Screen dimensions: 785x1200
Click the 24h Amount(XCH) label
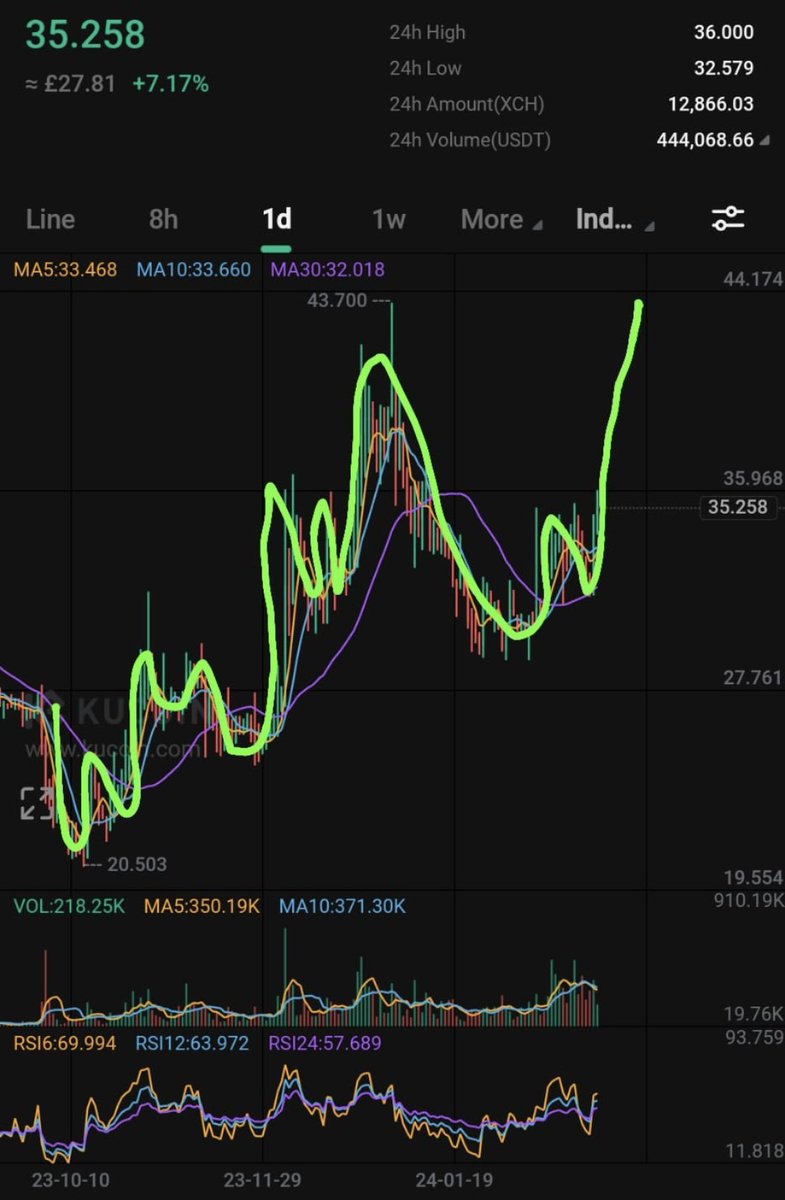(467, 105)
